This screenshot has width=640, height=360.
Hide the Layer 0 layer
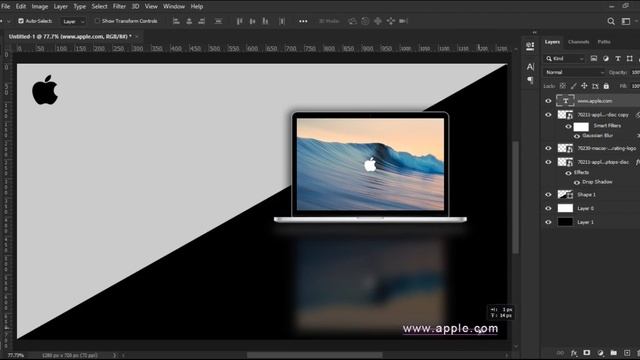[x=548, y=209]
